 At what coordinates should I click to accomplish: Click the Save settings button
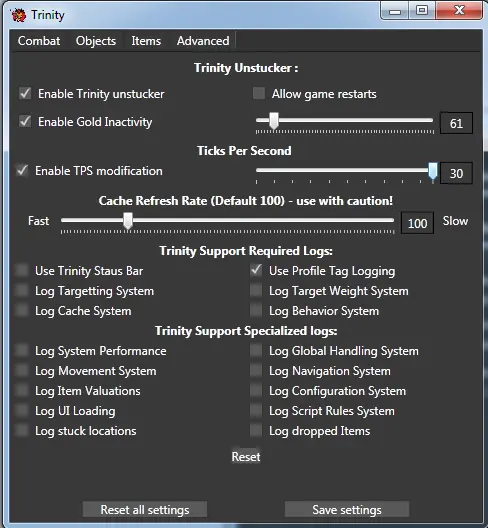click(347, 509)
